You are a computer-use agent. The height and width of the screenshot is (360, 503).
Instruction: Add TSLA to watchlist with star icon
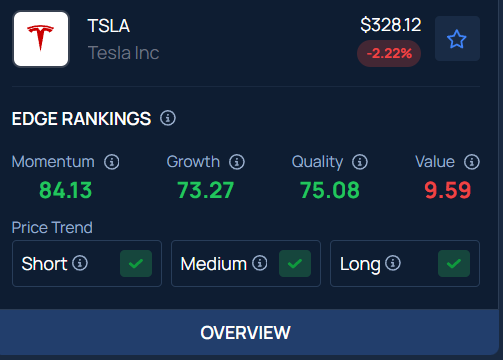pyautogui.click(x=457, y=39)
